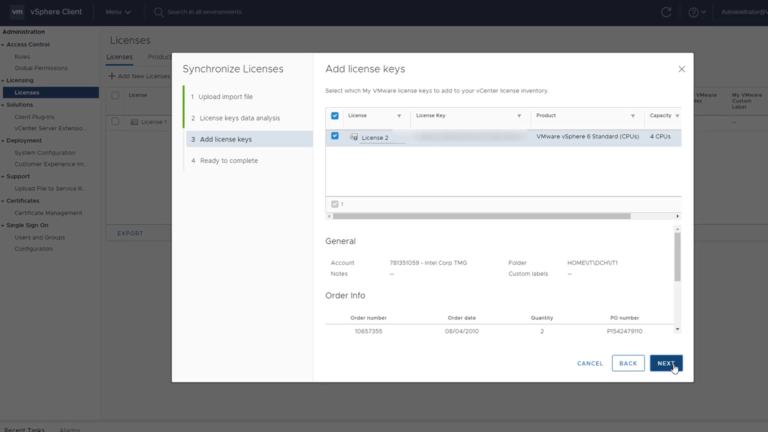
Task: Click details pane scroll down arrow
Action: (677, 329)
